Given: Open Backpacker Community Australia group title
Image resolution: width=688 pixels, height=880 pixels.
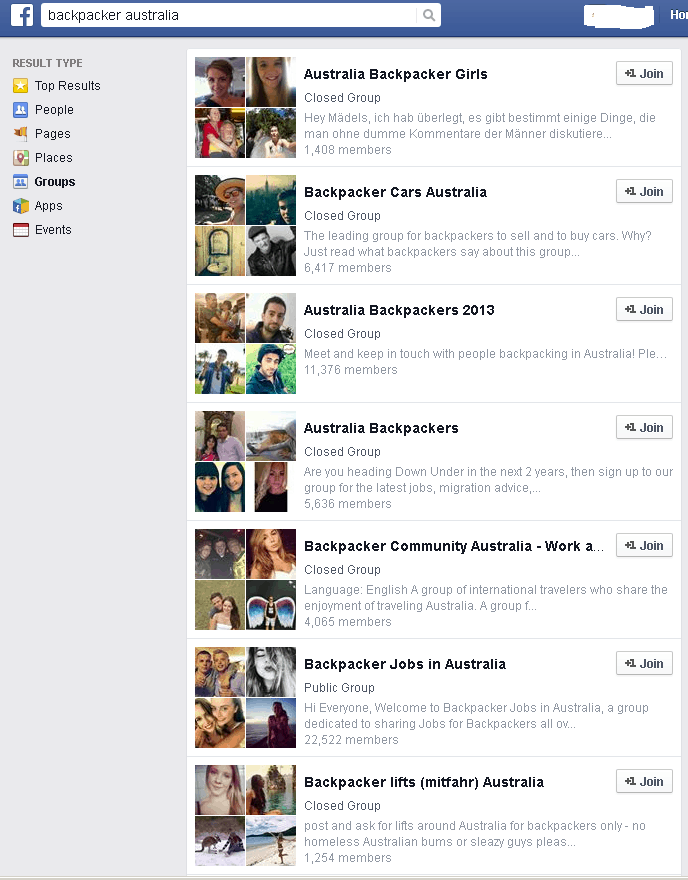Looking at the screenshot, I should pos(454,546).
